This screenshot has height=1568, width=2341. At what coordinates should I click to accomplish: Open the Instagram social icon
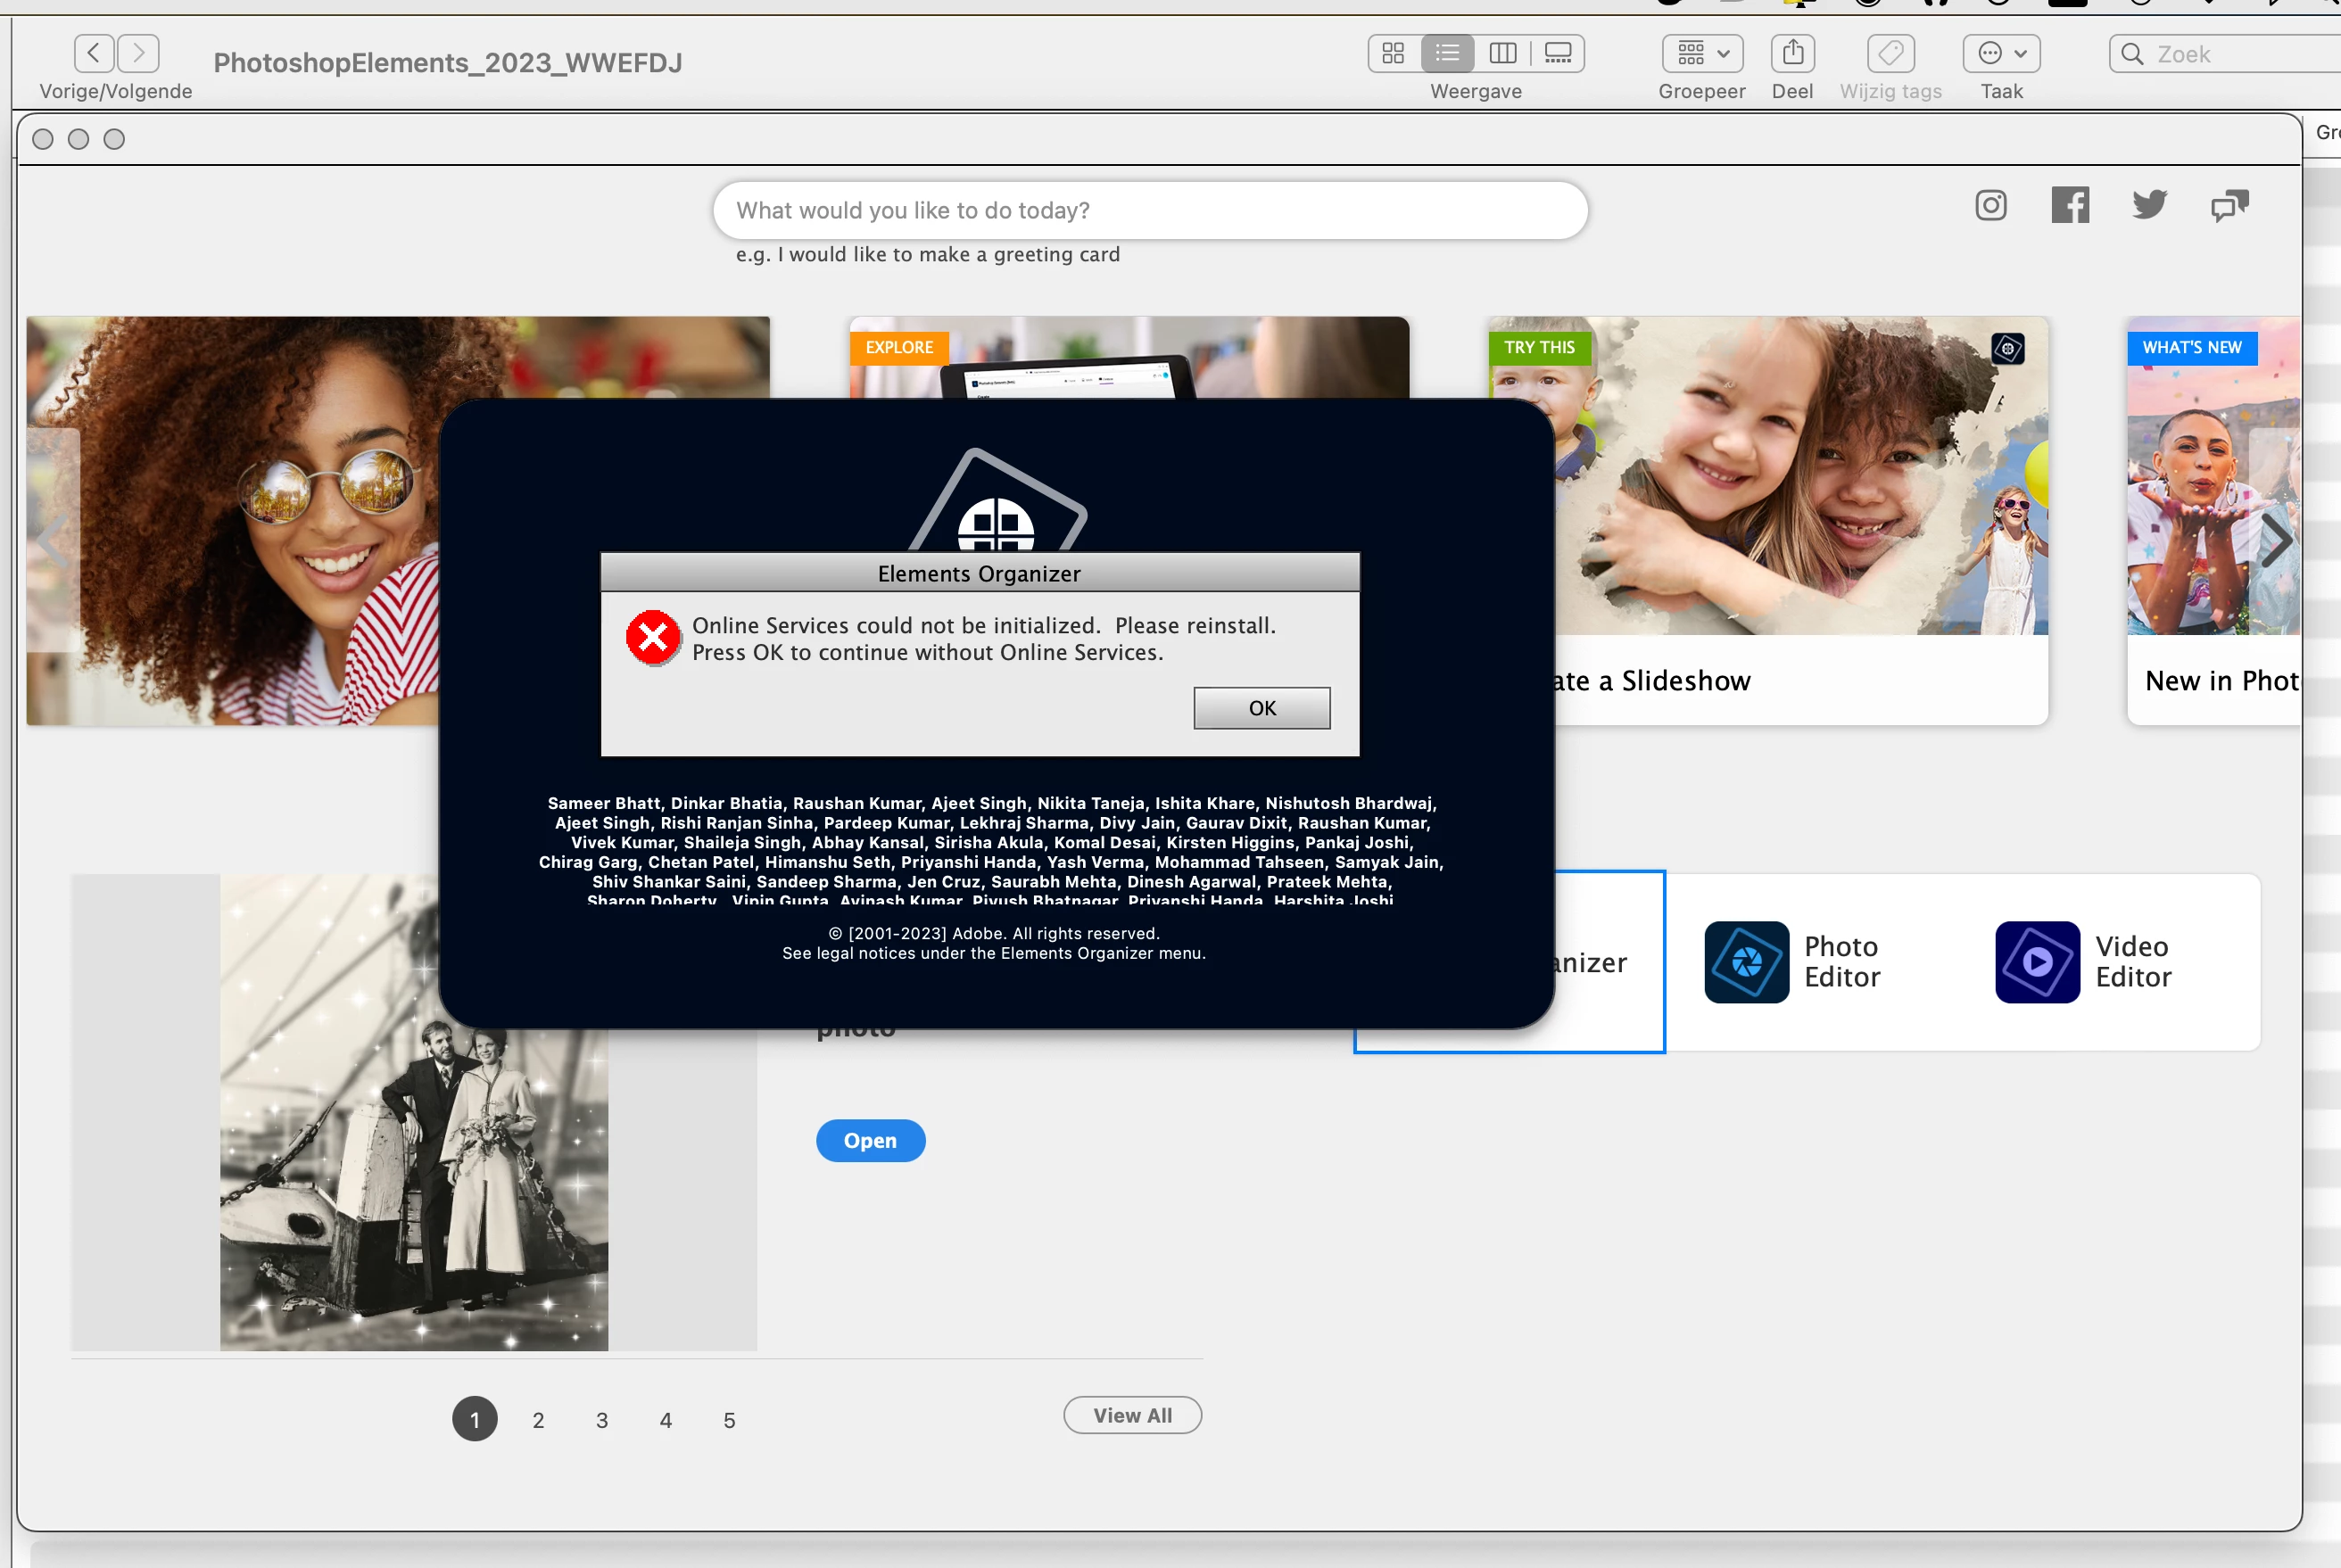[1990, 205]
